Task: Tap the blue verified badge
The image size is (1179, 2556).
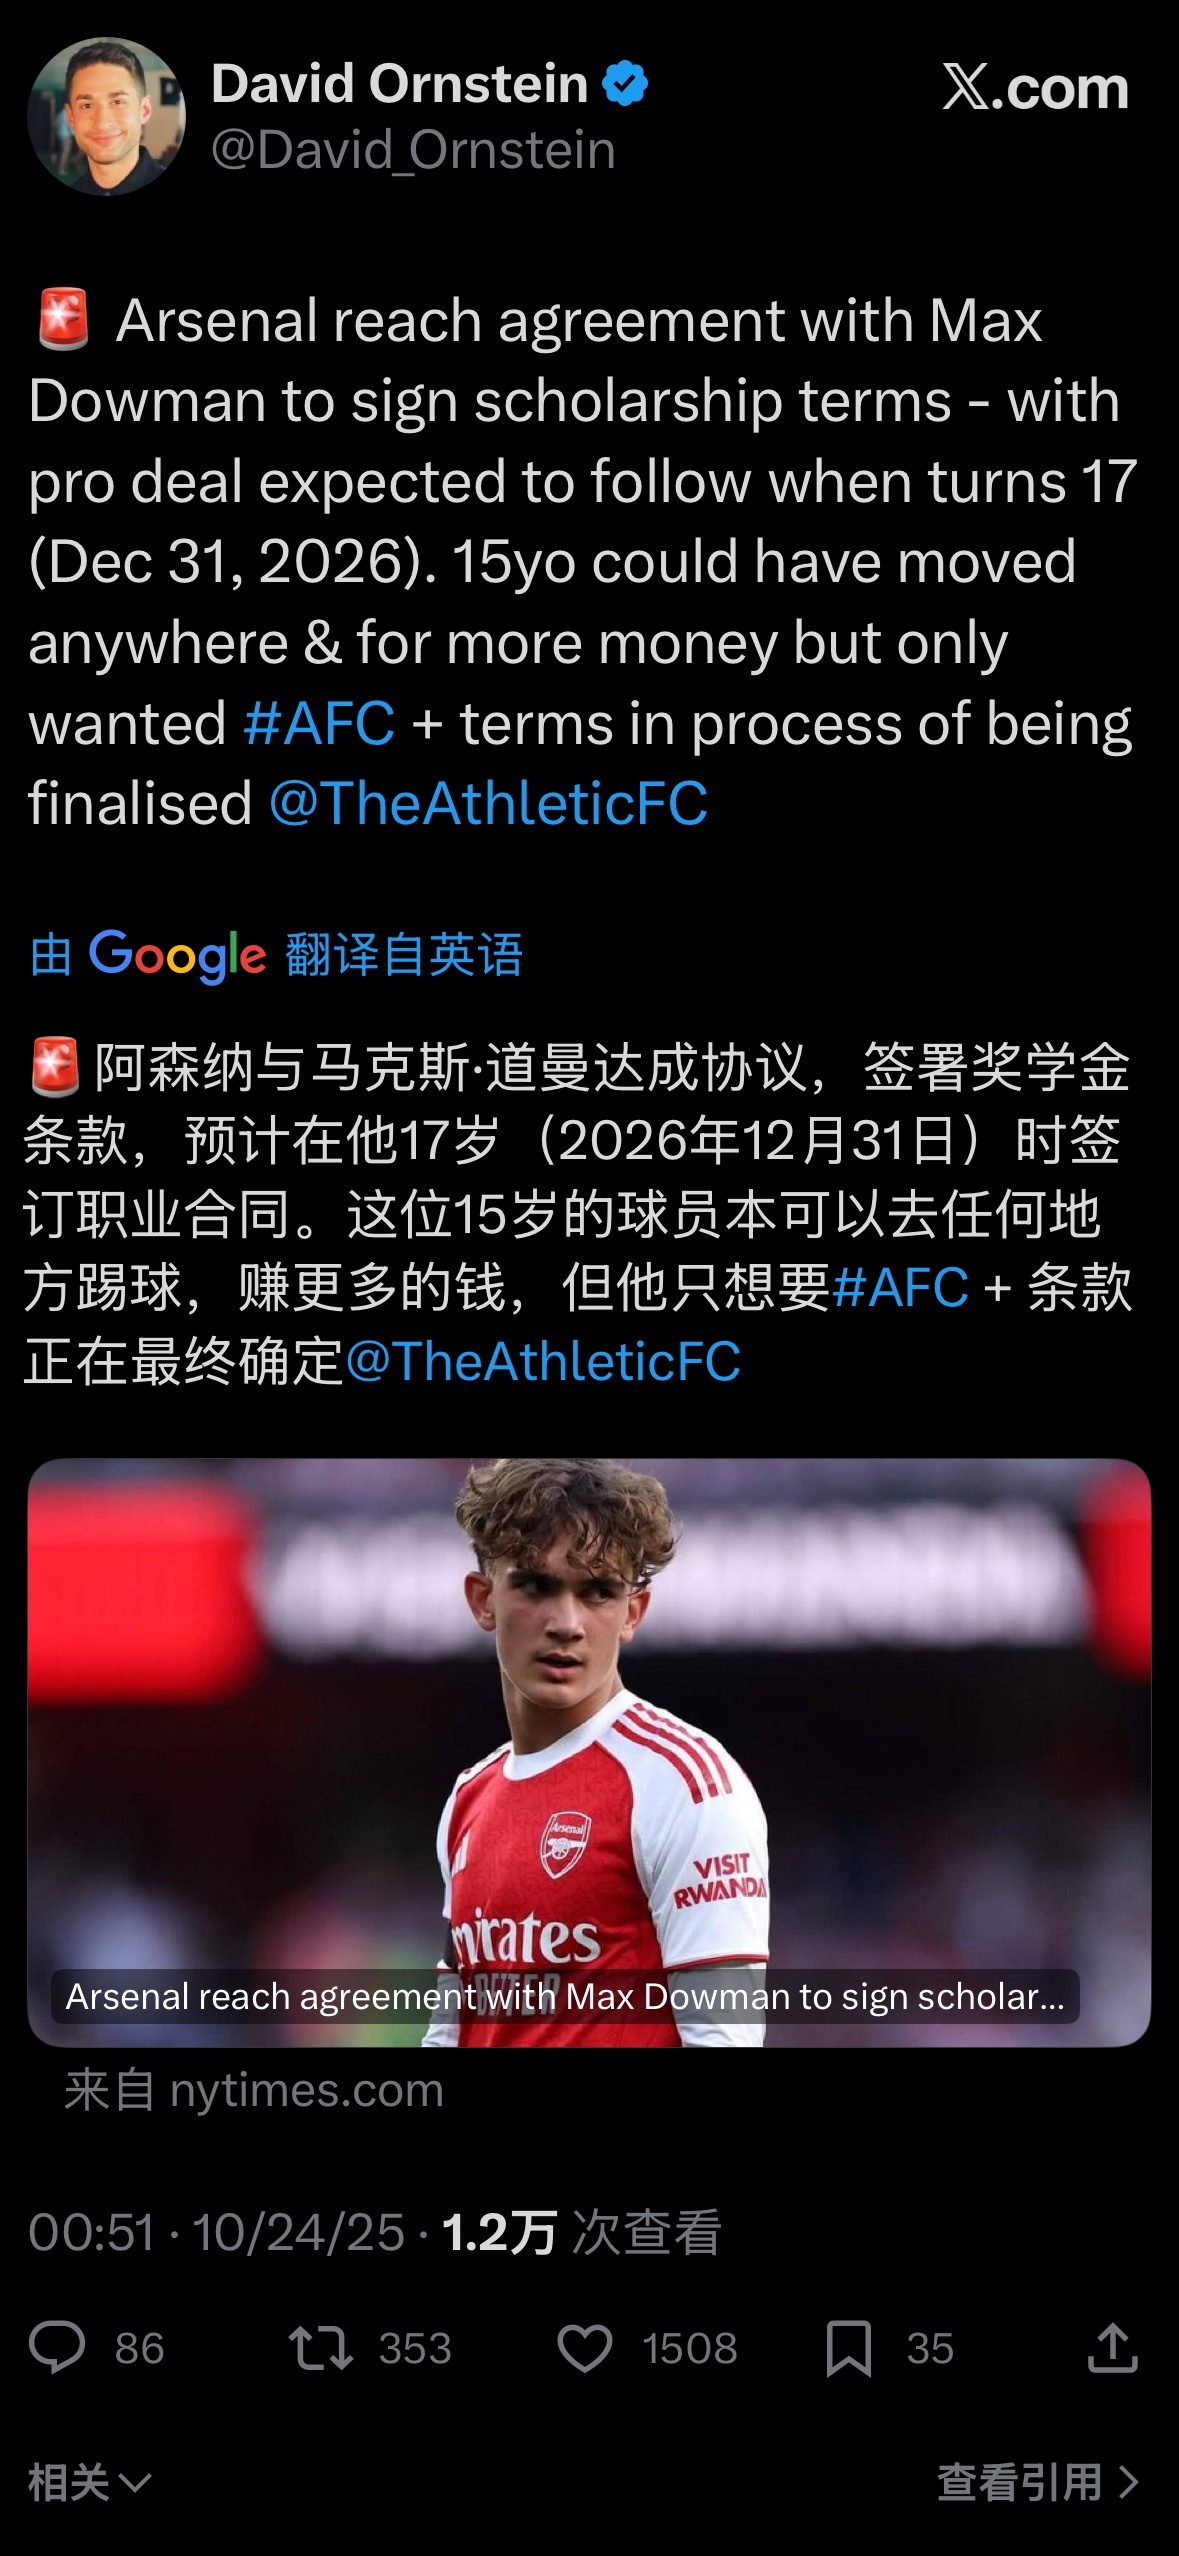Action: [x=625, y=83]
